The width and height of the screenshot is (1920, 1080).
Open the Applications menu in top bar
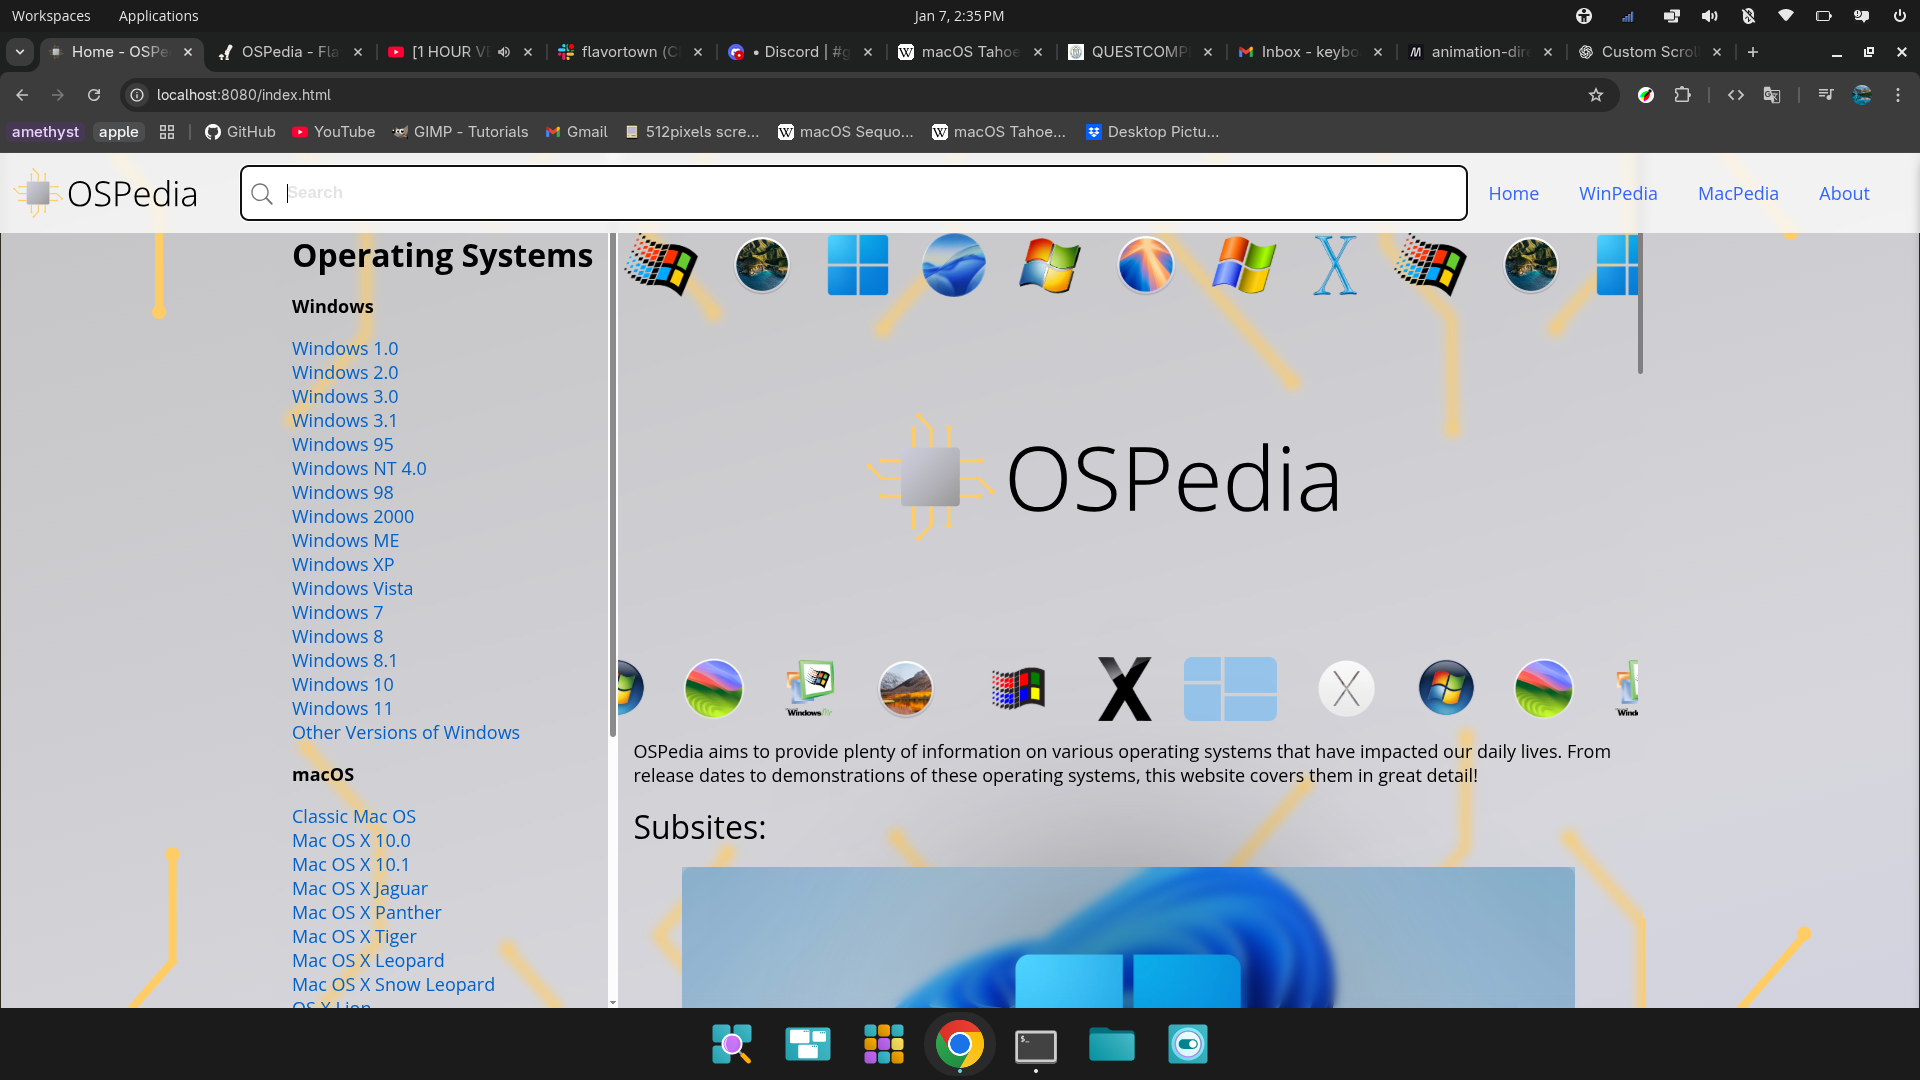(158, 16)
